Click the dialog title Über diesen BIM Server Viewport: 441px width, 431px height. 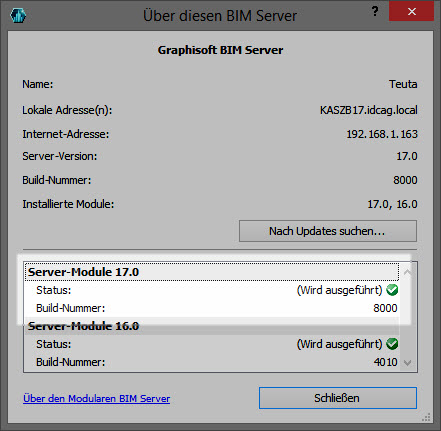pyautogui.click(x=220, y=16)
